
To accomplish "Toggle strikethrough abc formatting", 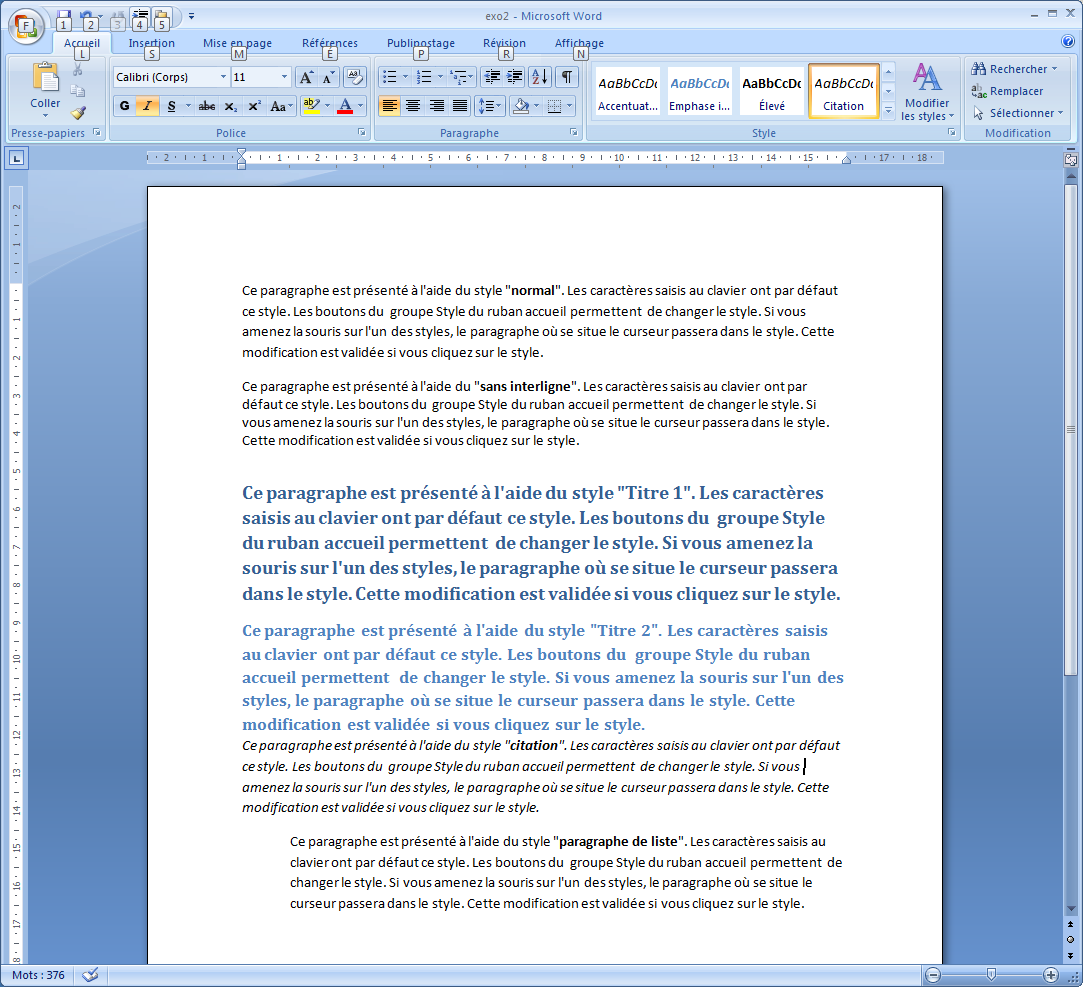I will (x=207, y=106).
